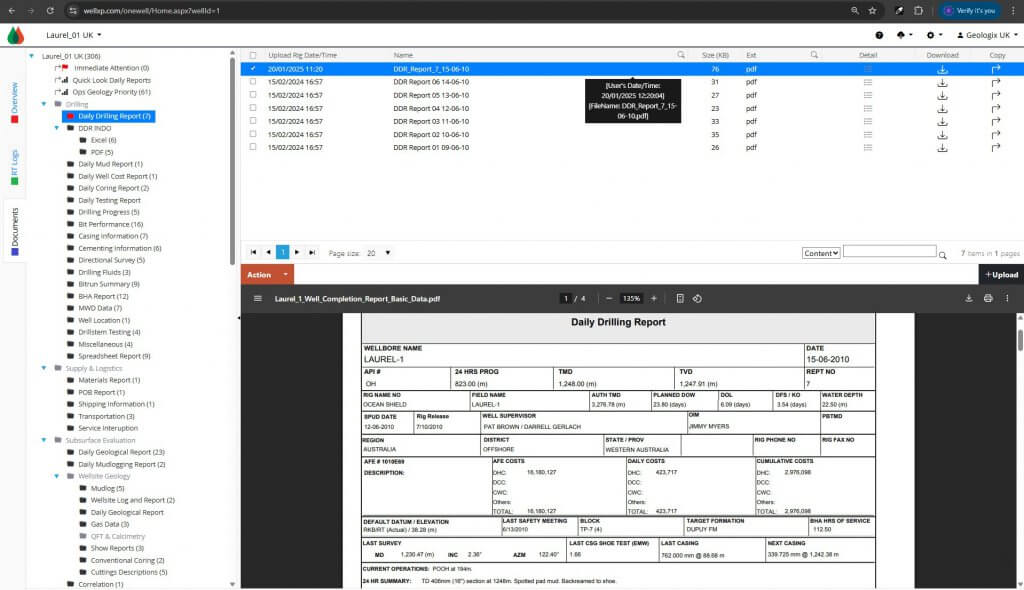Open the Content filter dropdown
Image resolution: width=1024 pixels, height=590 pixels.
pyautogui.click(x=821, y=253)
